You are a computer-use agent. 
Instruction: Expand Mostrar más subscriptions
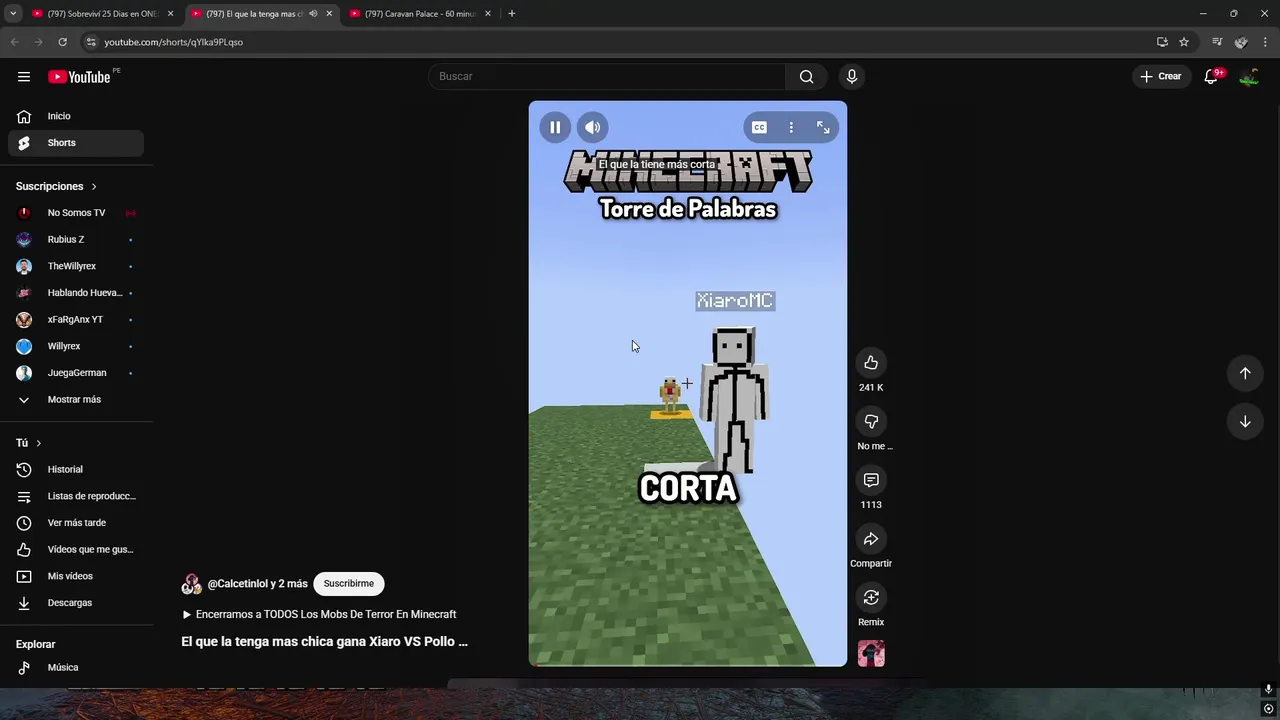pyautogui.click(x=76, y=399)
